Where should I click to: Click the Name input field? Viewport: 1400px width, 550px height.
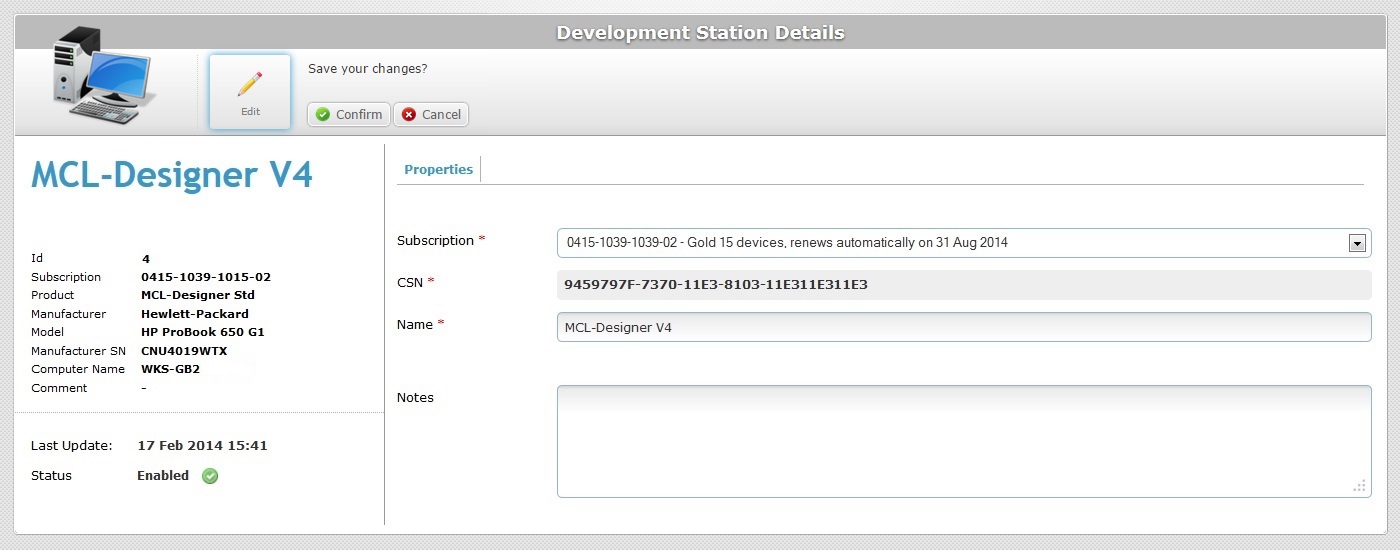964,327
